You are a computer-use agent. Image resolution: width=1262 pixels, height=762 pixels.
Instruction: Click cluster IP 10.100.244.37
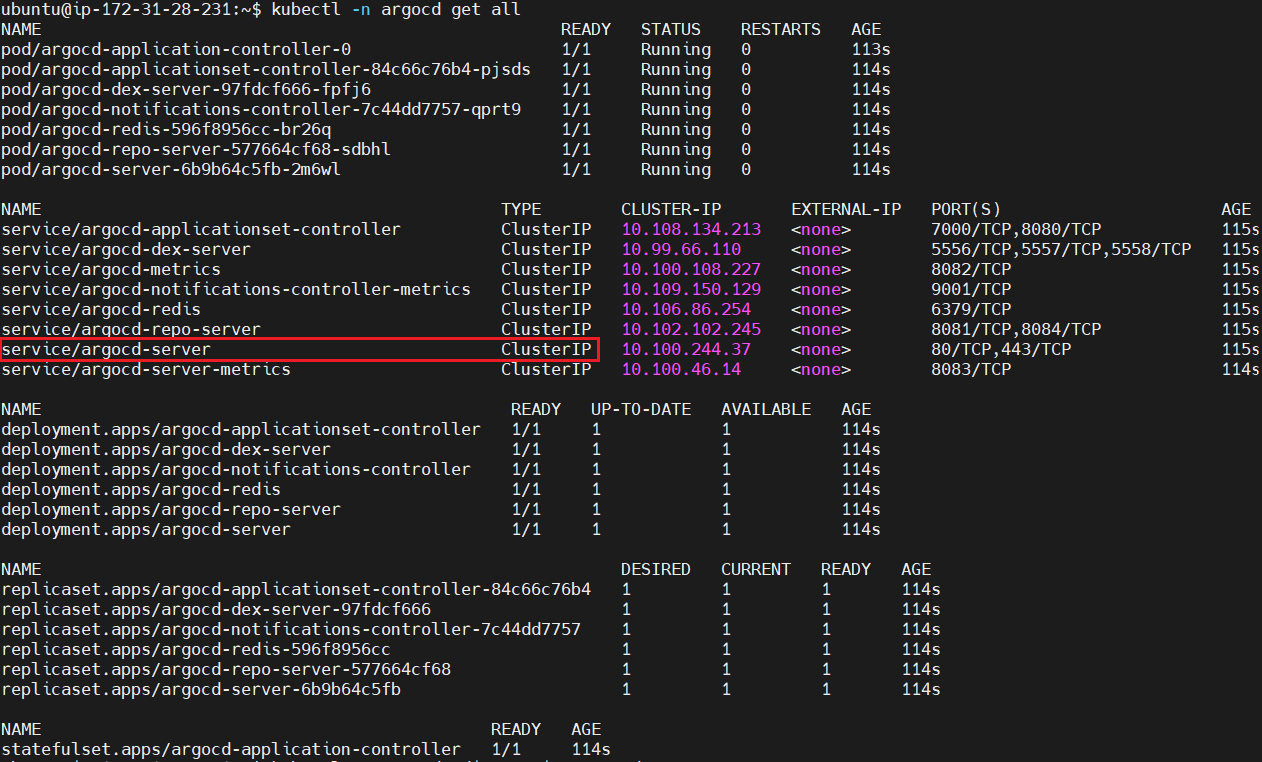(686, 349)
